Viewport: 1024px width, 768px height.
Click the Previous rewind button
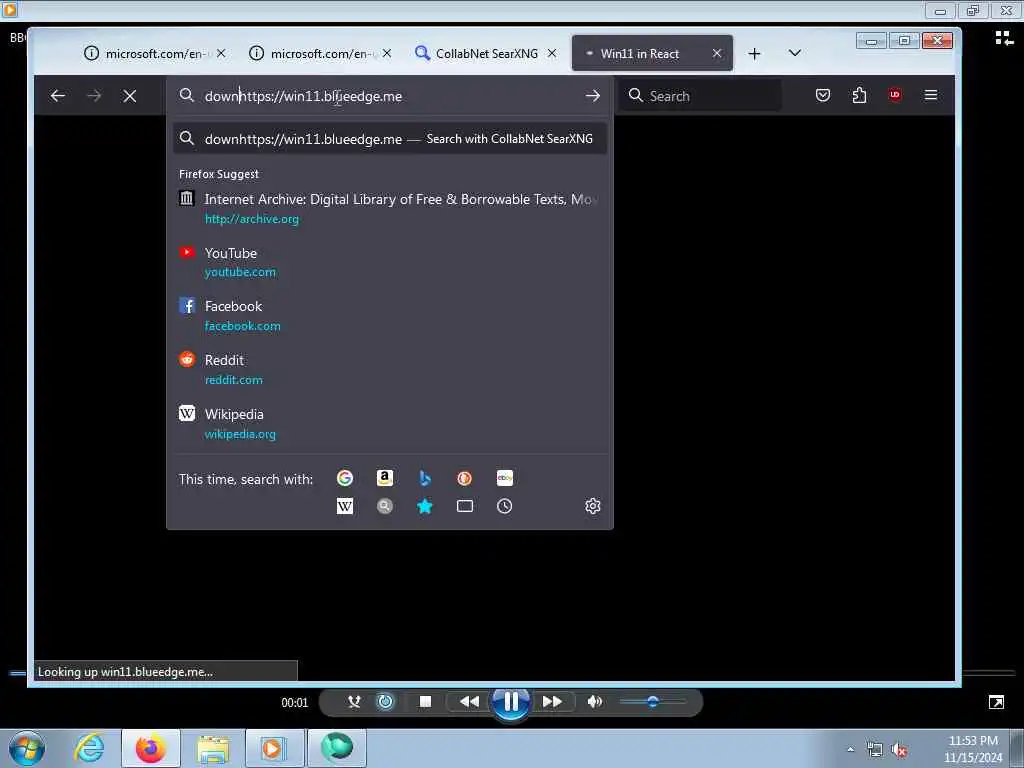coord(469,701)
